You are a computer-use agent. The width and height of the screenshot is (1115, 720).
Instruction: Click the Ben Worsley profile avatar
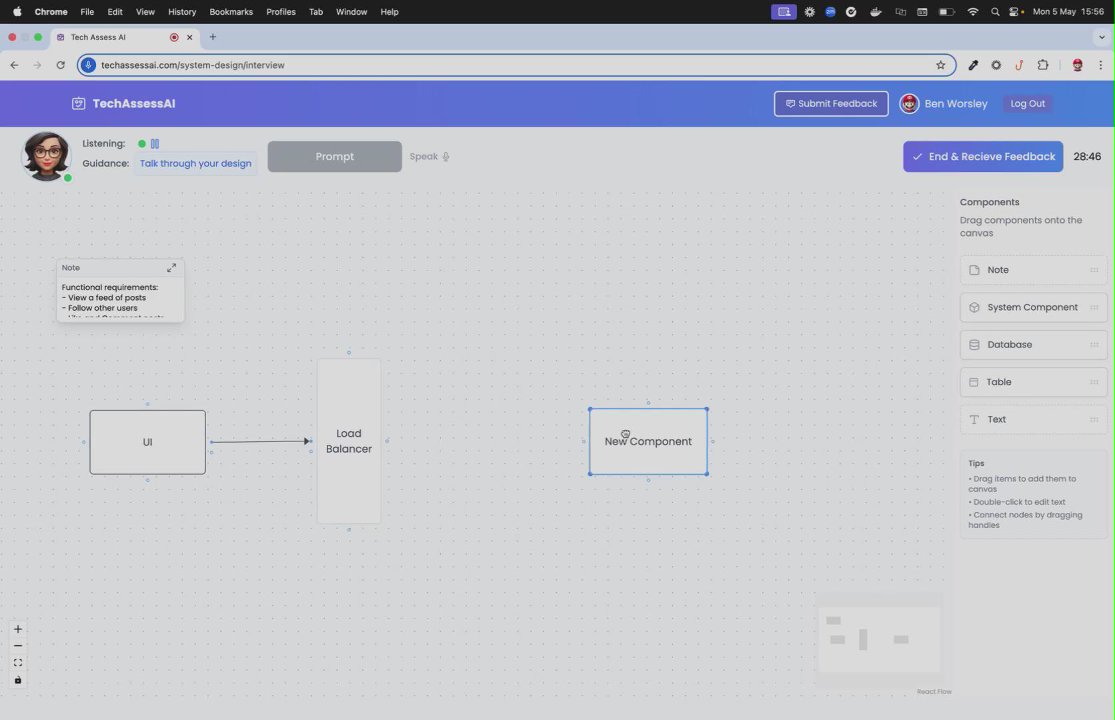click(909, 104)
